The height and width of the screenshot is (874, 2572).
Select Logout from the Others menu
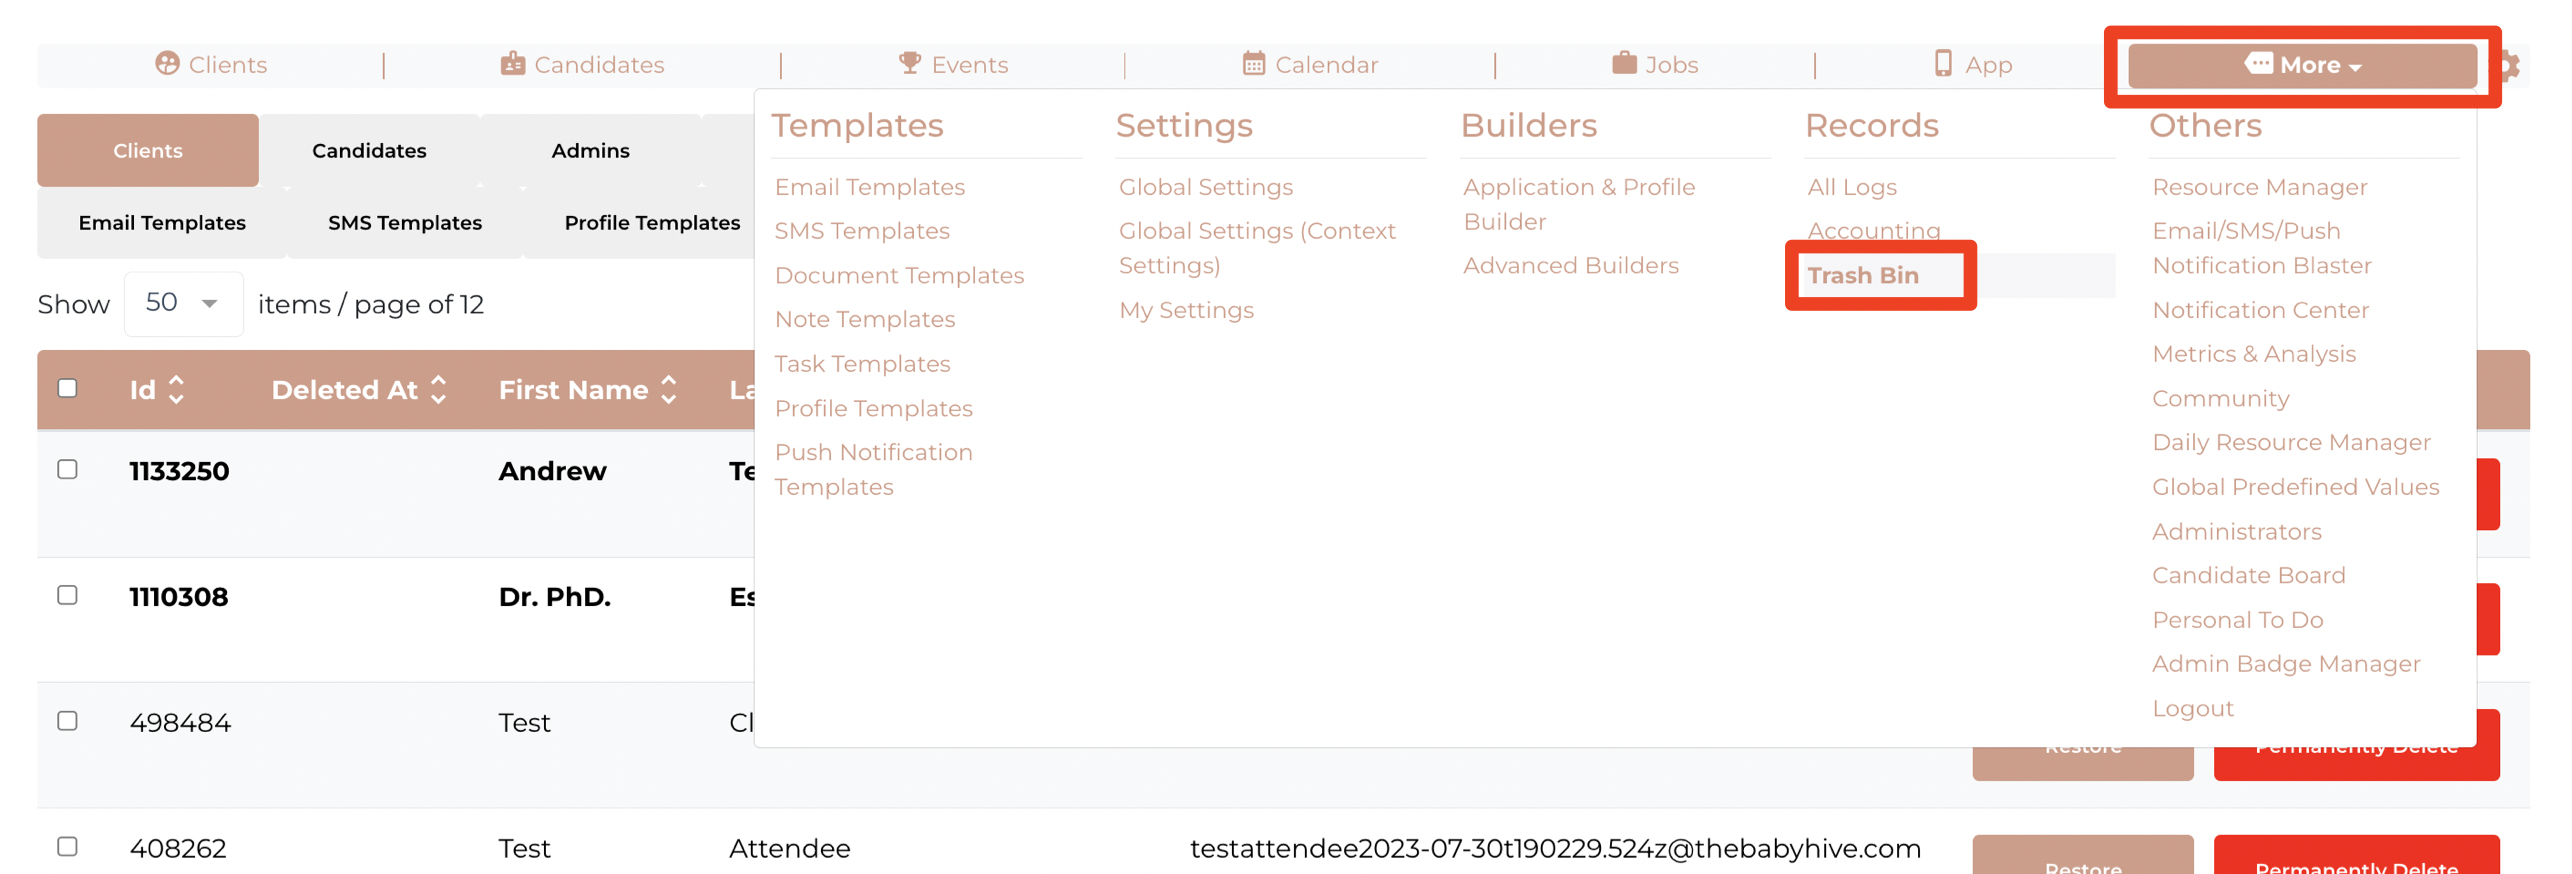pyautogui.click(x=2191, y=708)
